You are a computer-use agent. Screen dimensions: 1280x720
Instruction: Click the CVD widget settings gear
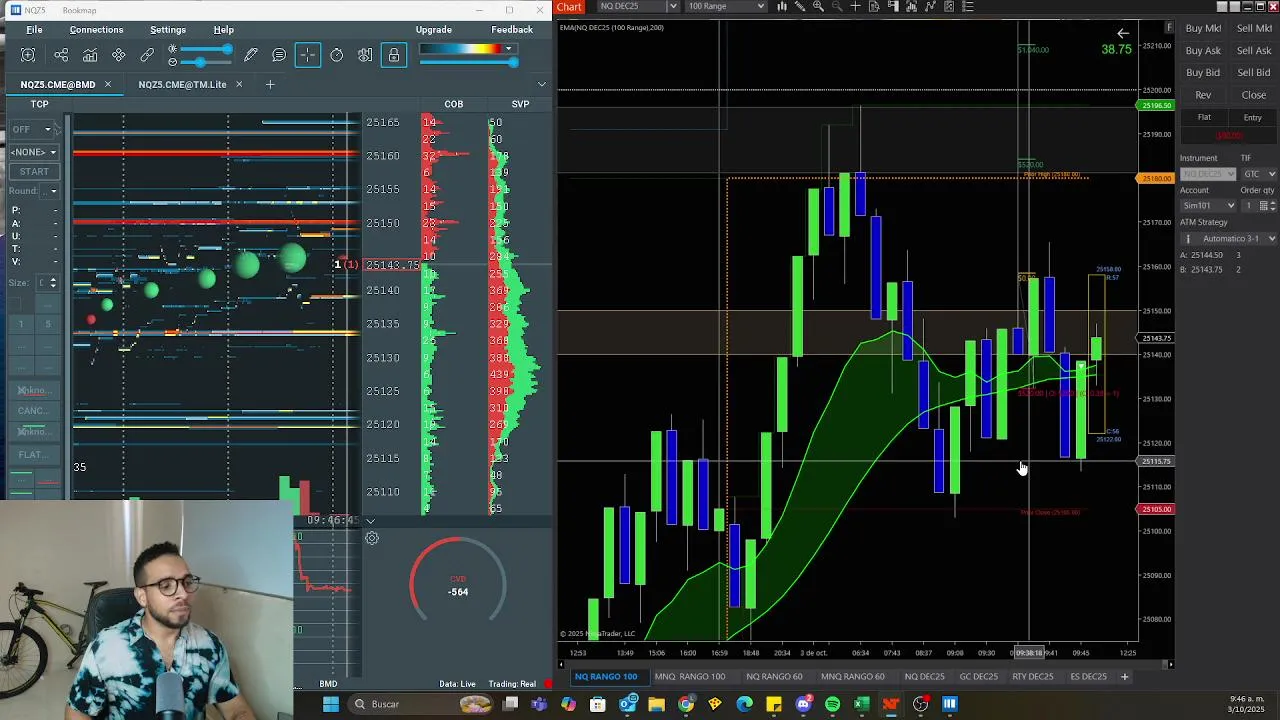pyautogui.click(x=372, y=538)
